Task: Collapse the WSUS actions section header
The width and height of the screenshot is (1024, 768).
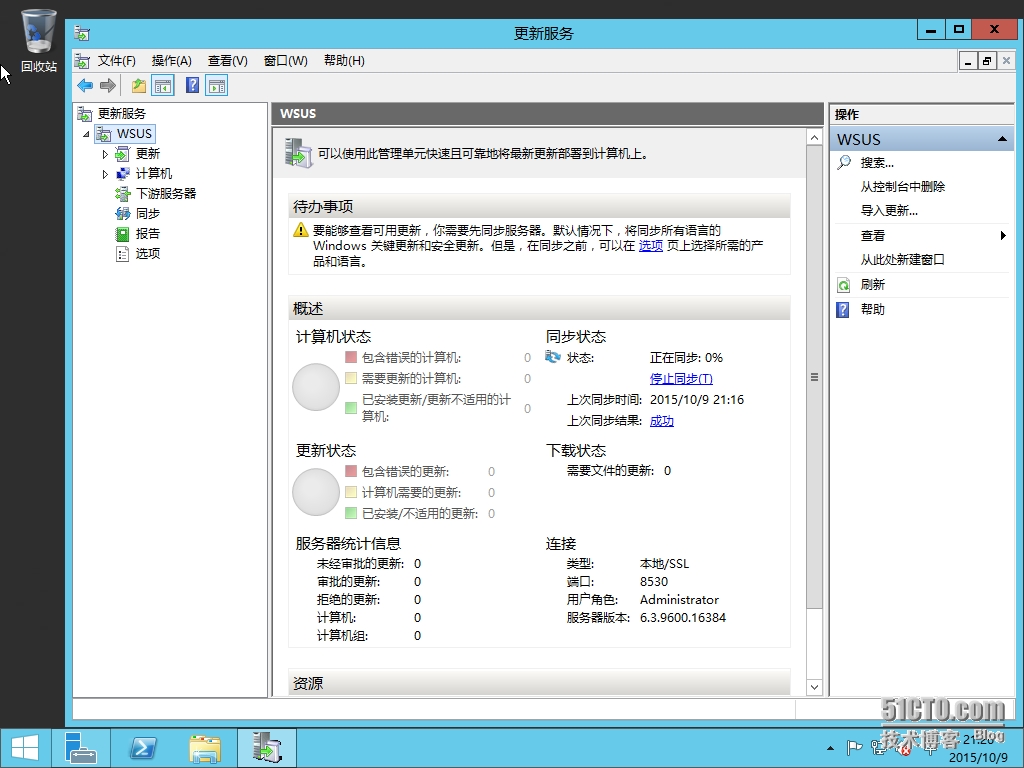Action: click(1002, 139)
